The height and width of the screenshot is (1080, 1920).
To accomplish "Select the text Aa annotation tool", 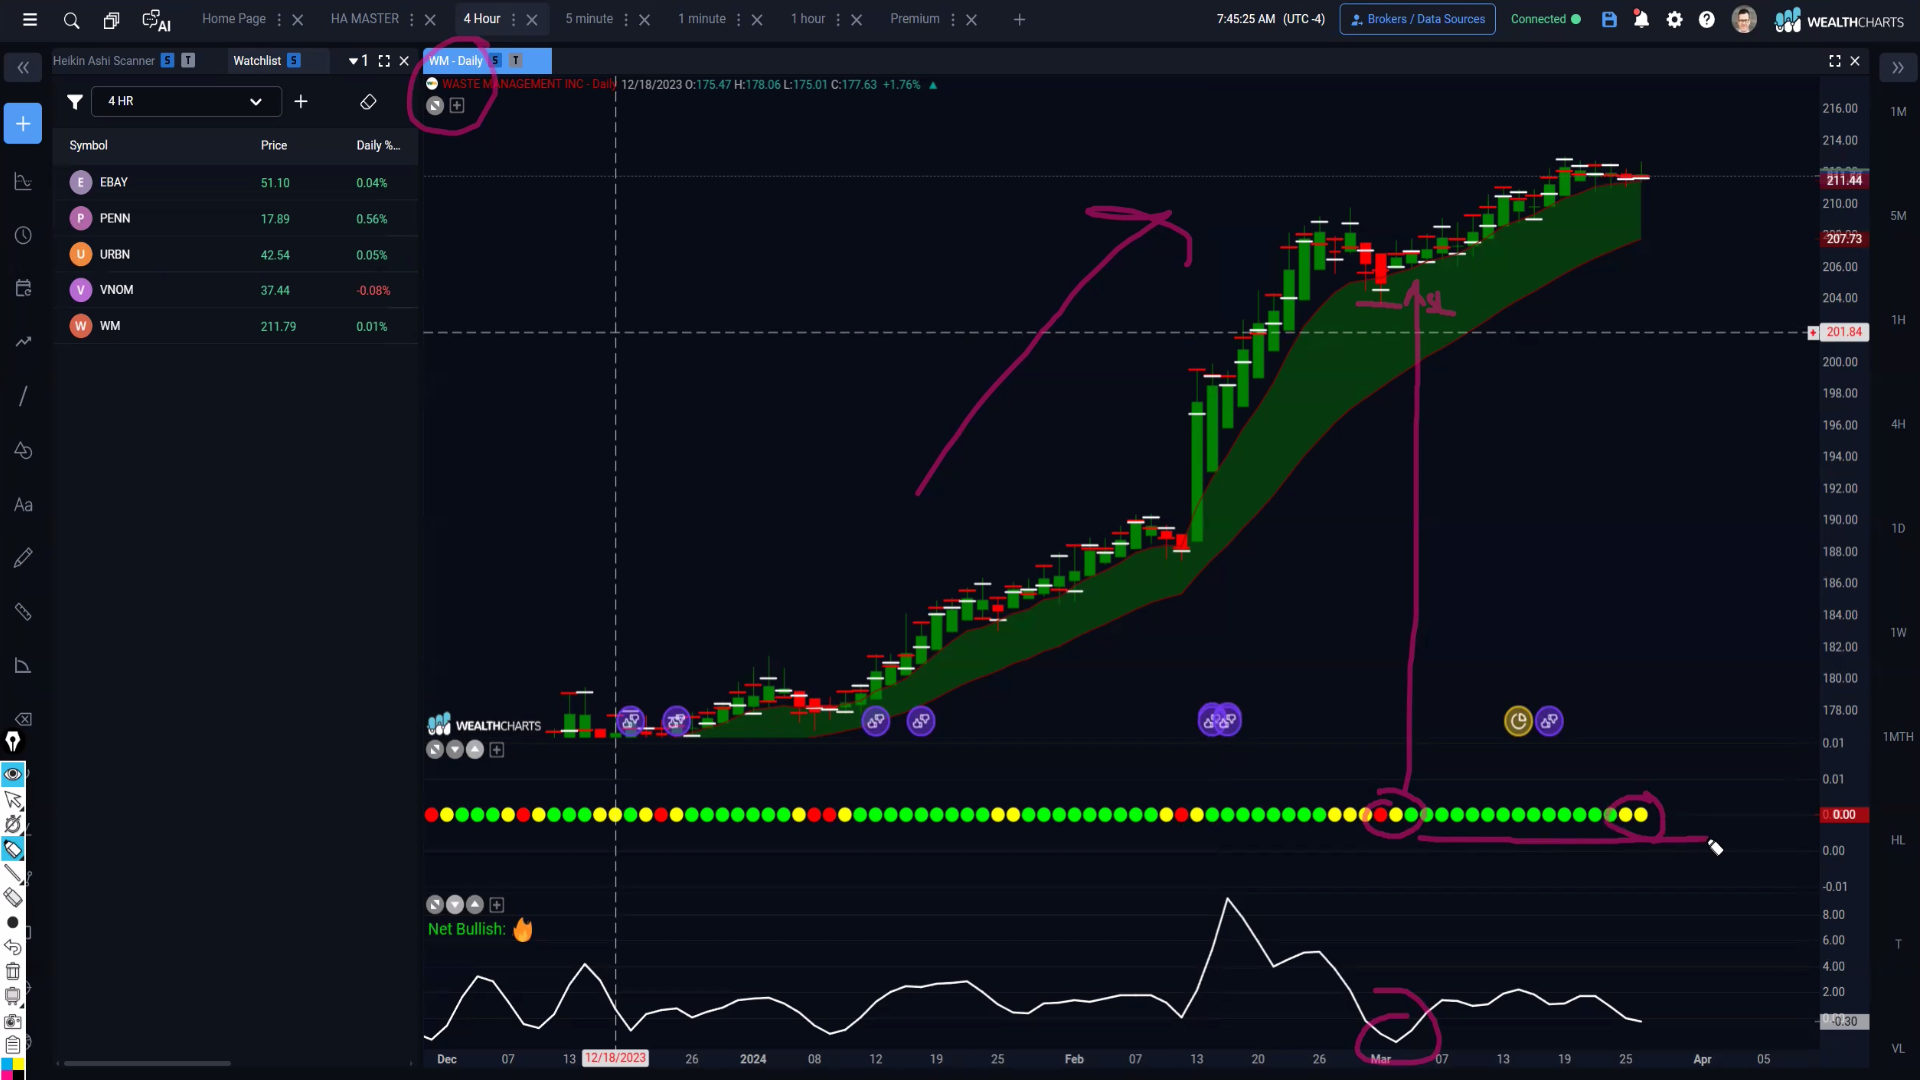I will click(x=23, y=505).
